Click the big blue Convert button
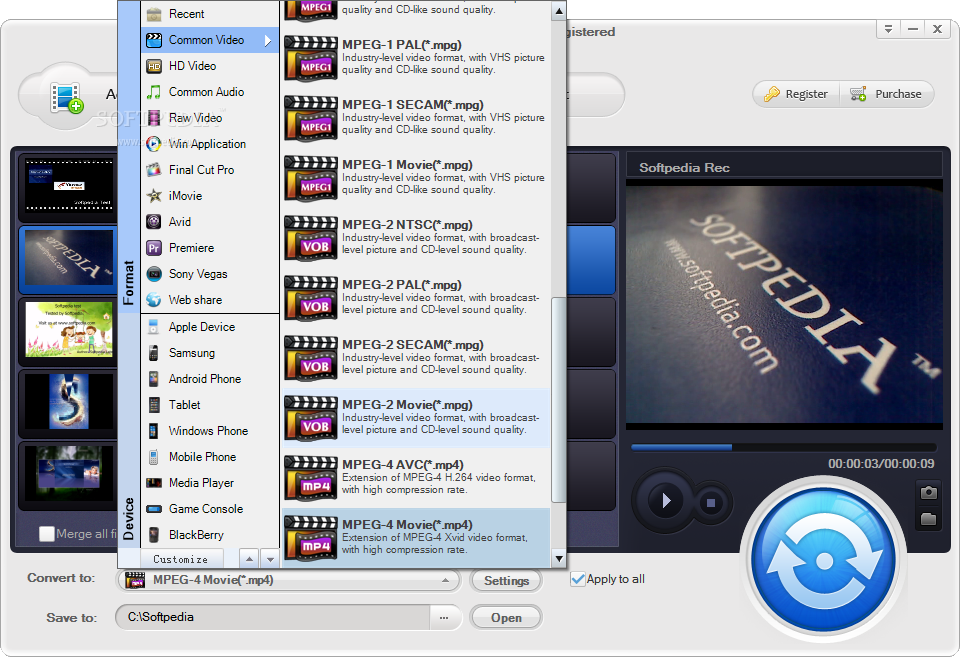 [823, 560]
